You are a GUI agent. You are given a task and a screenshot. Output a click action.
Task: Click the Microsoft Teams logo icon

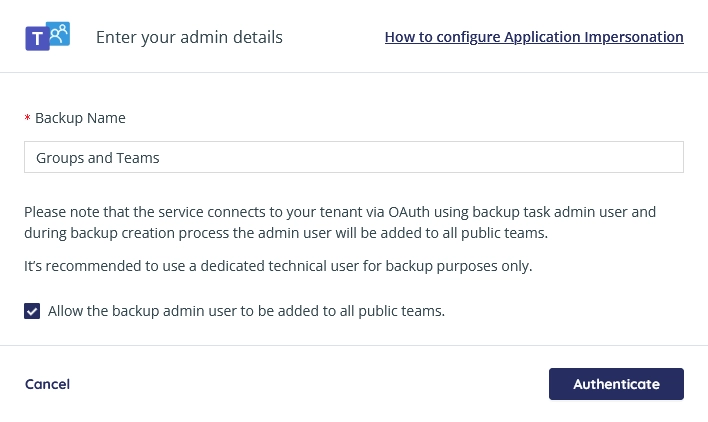click(x=47, y=36)
